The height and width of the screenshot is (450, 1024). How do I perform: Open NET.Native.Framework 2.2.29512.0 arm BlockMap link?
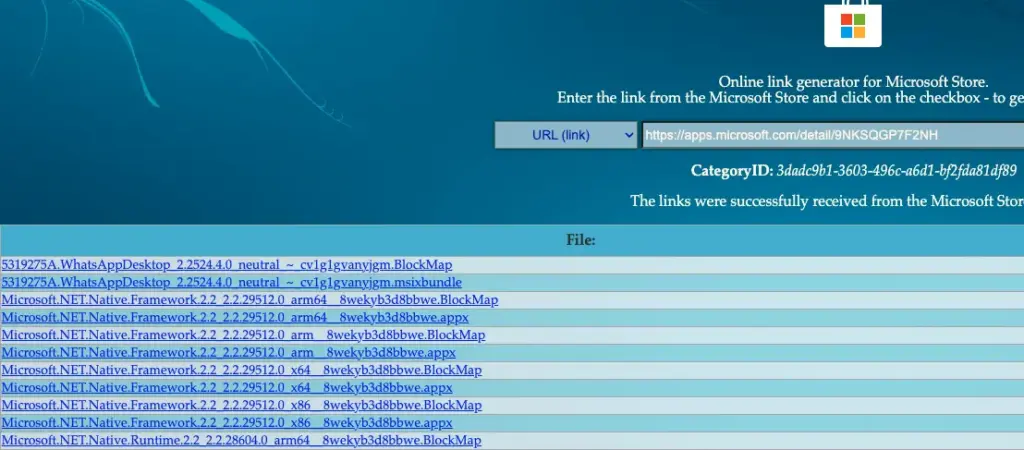(243, 336)
